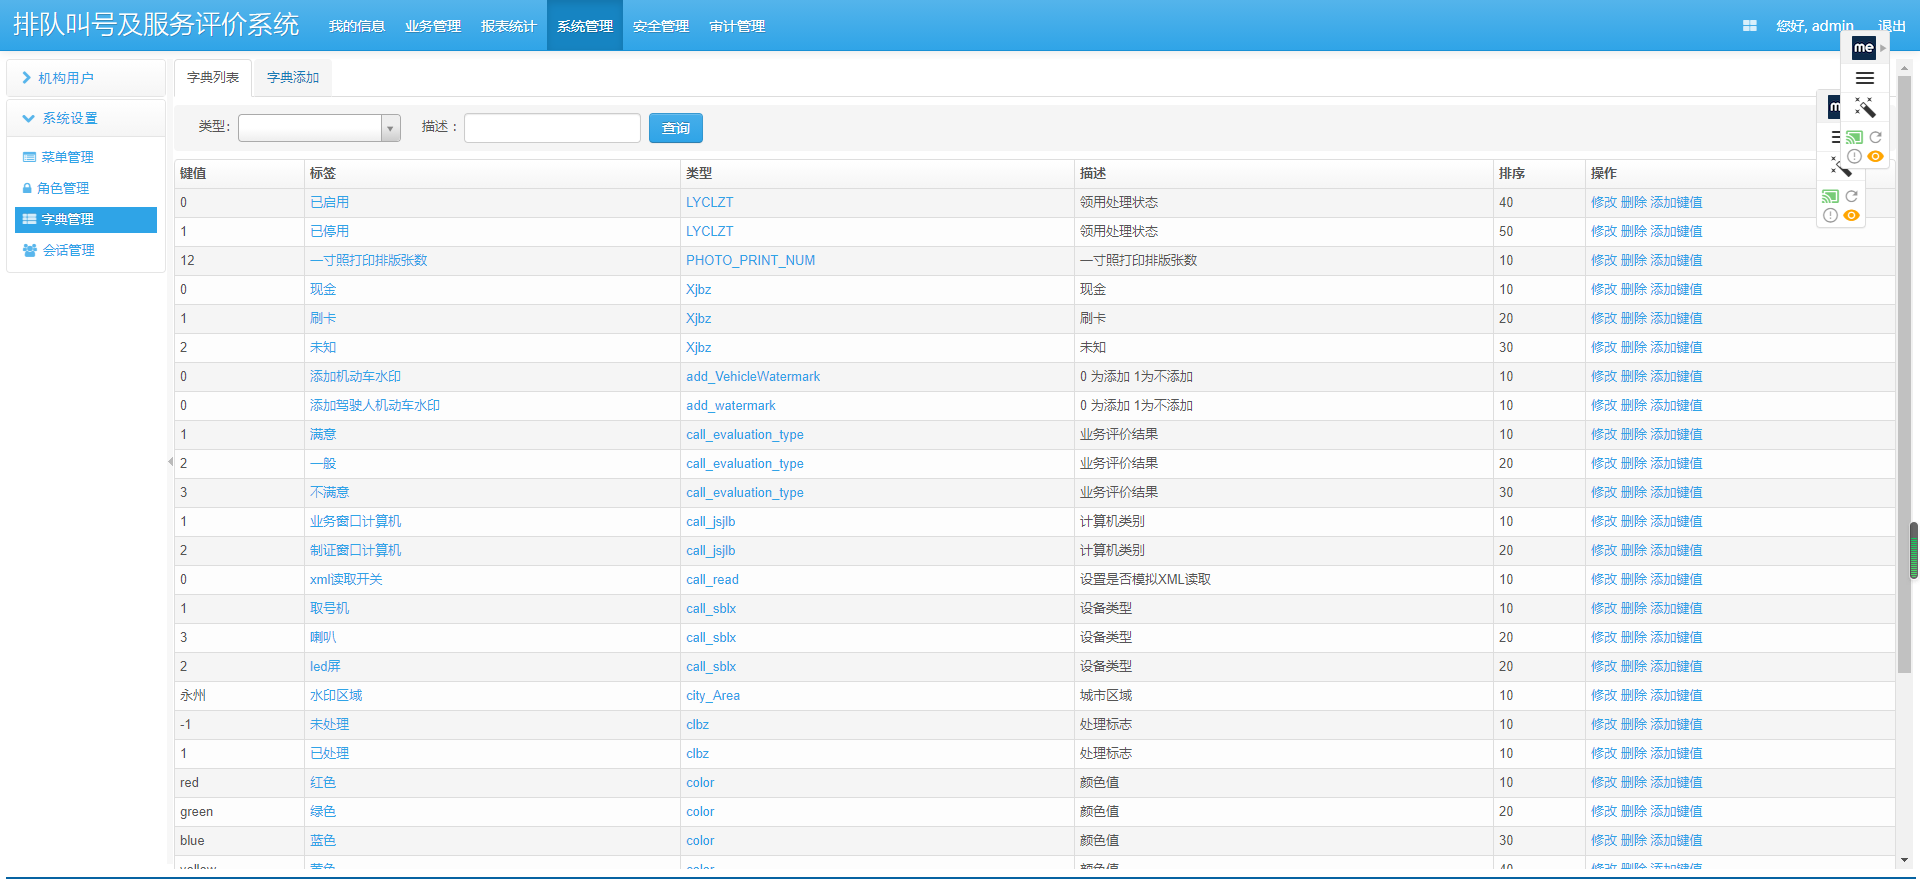Switch to the 字典列表 tab
1920x880 pixels.
[x=213, y=77]
